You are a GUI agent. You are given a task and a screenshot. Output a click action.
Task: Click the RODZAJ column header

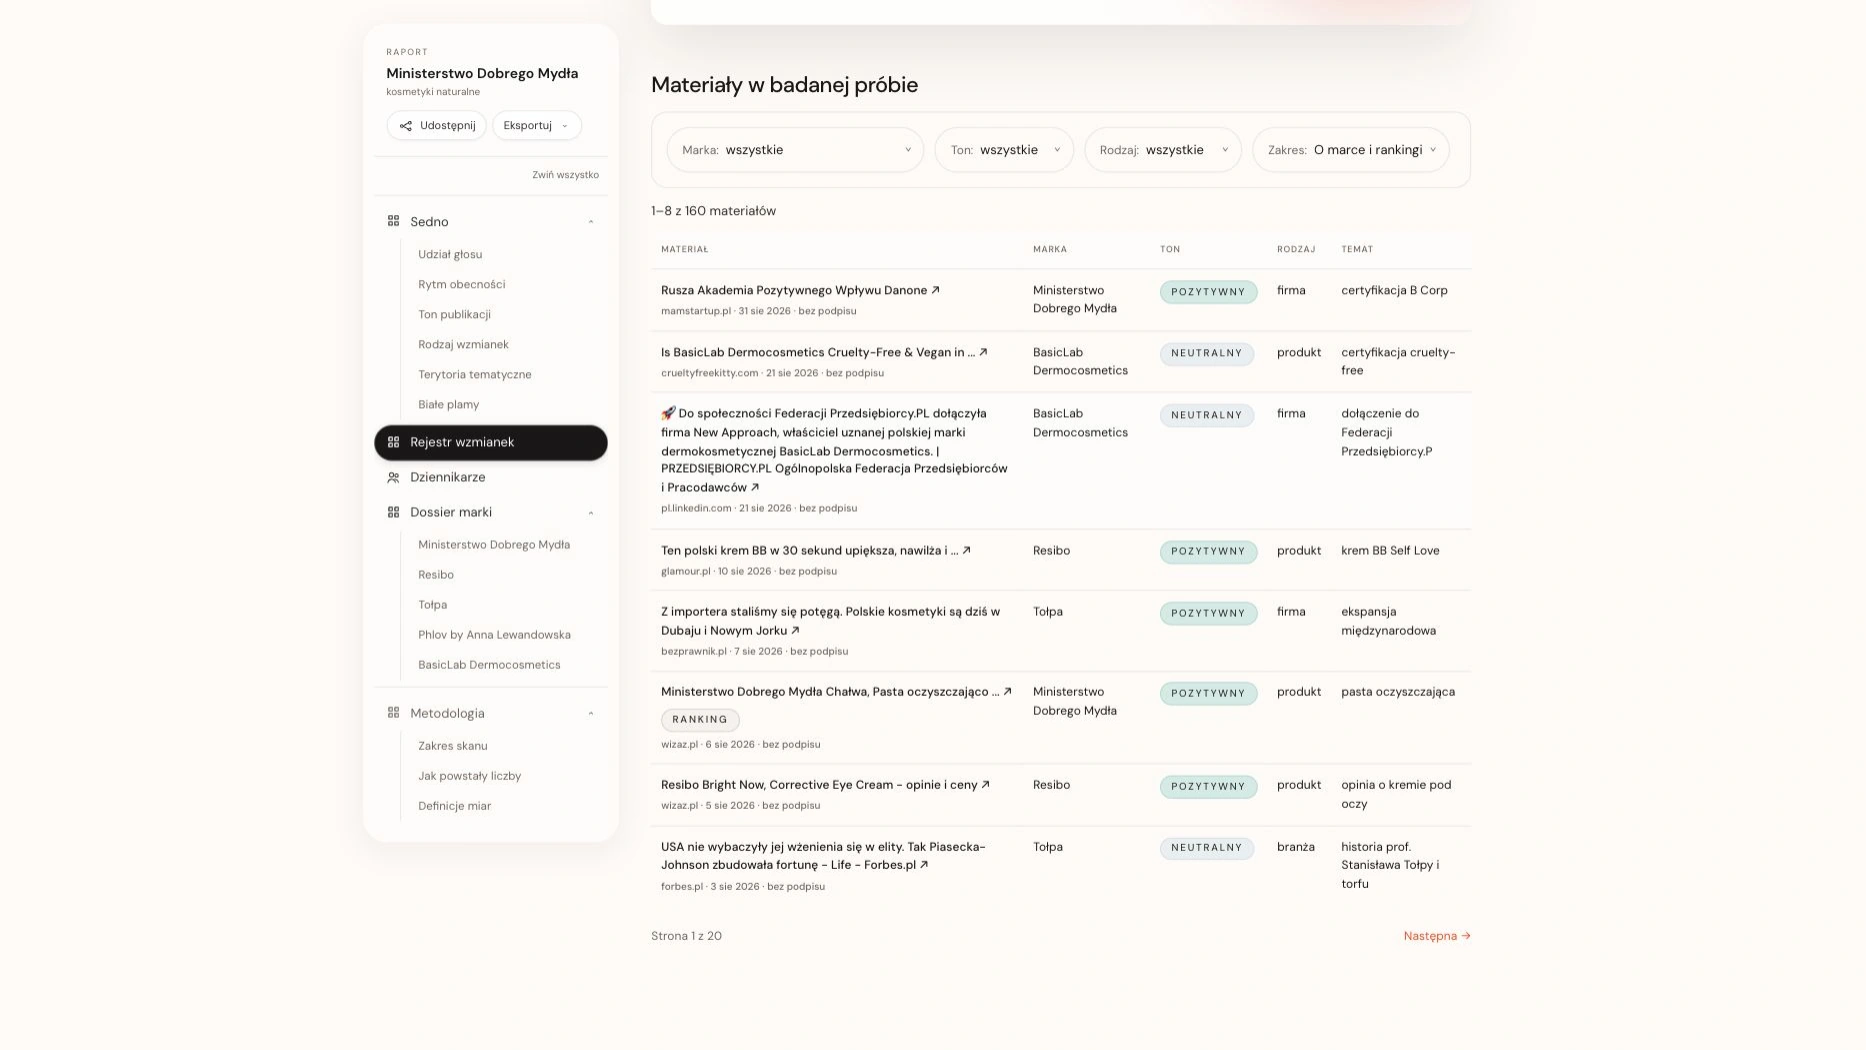pos(1296,249)
